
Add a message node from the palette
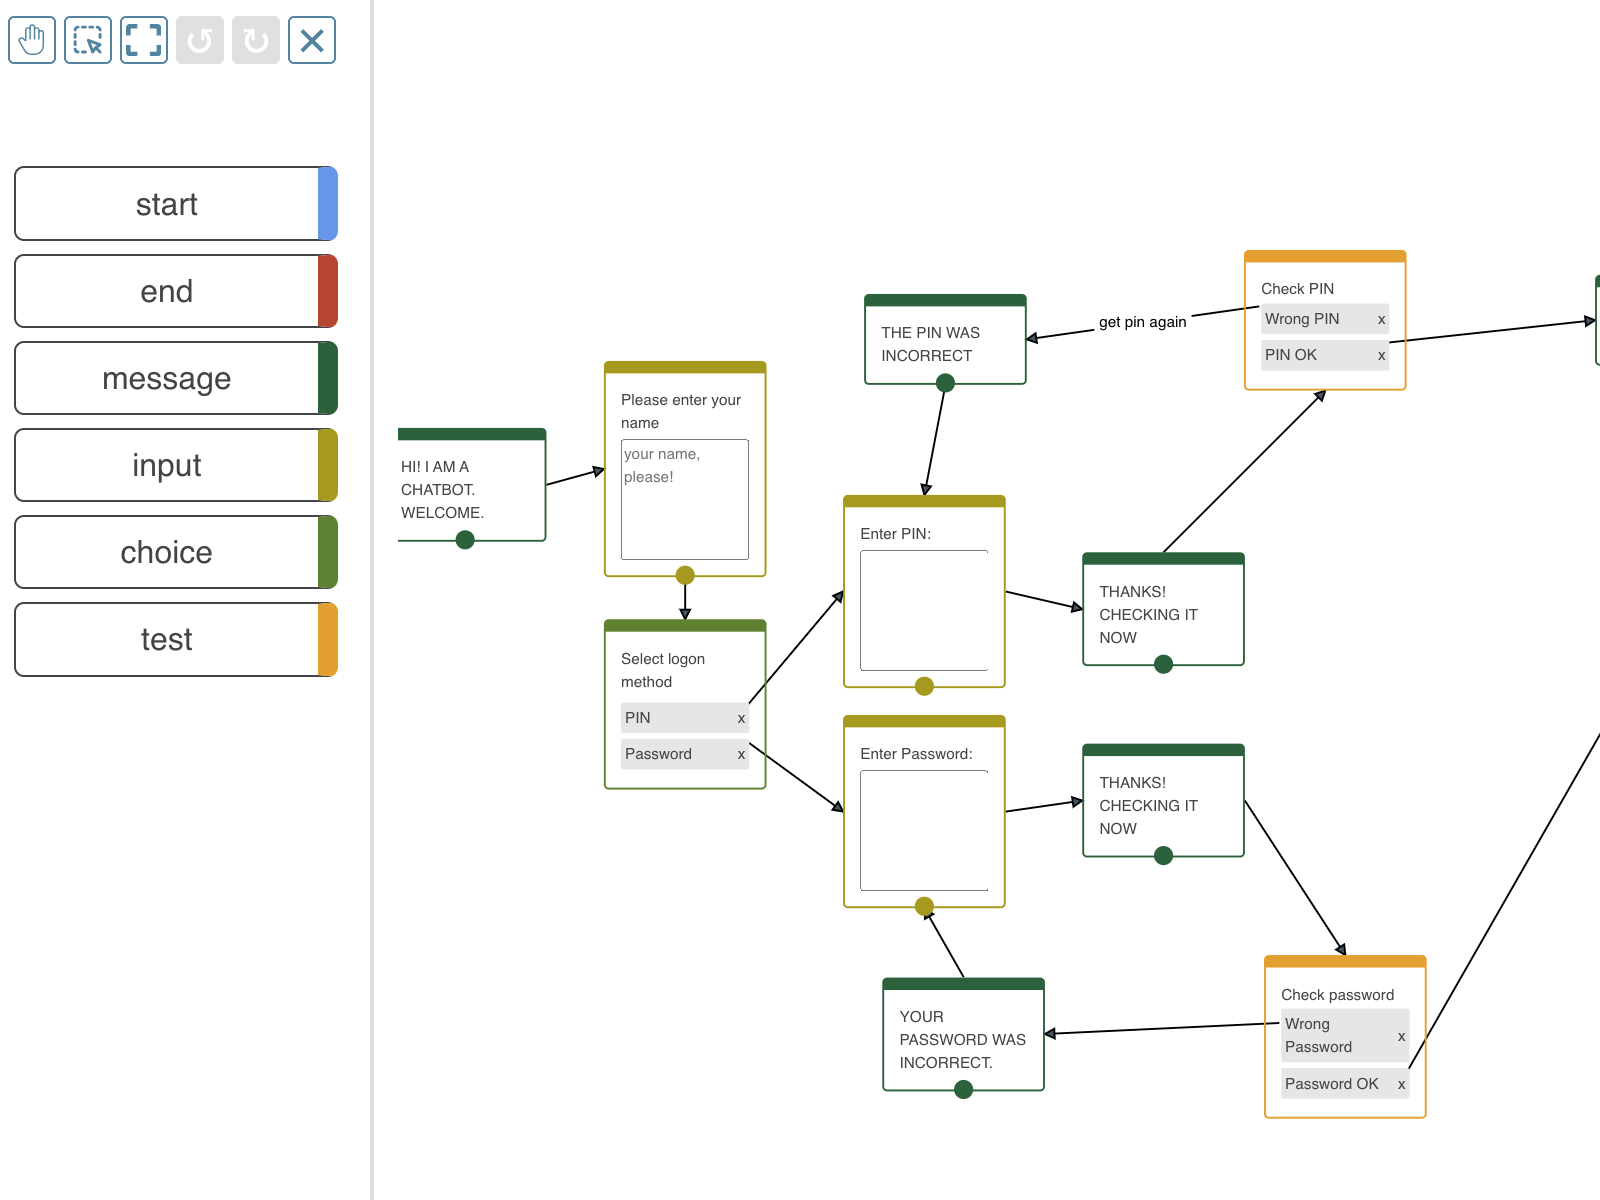click(166, 378)
